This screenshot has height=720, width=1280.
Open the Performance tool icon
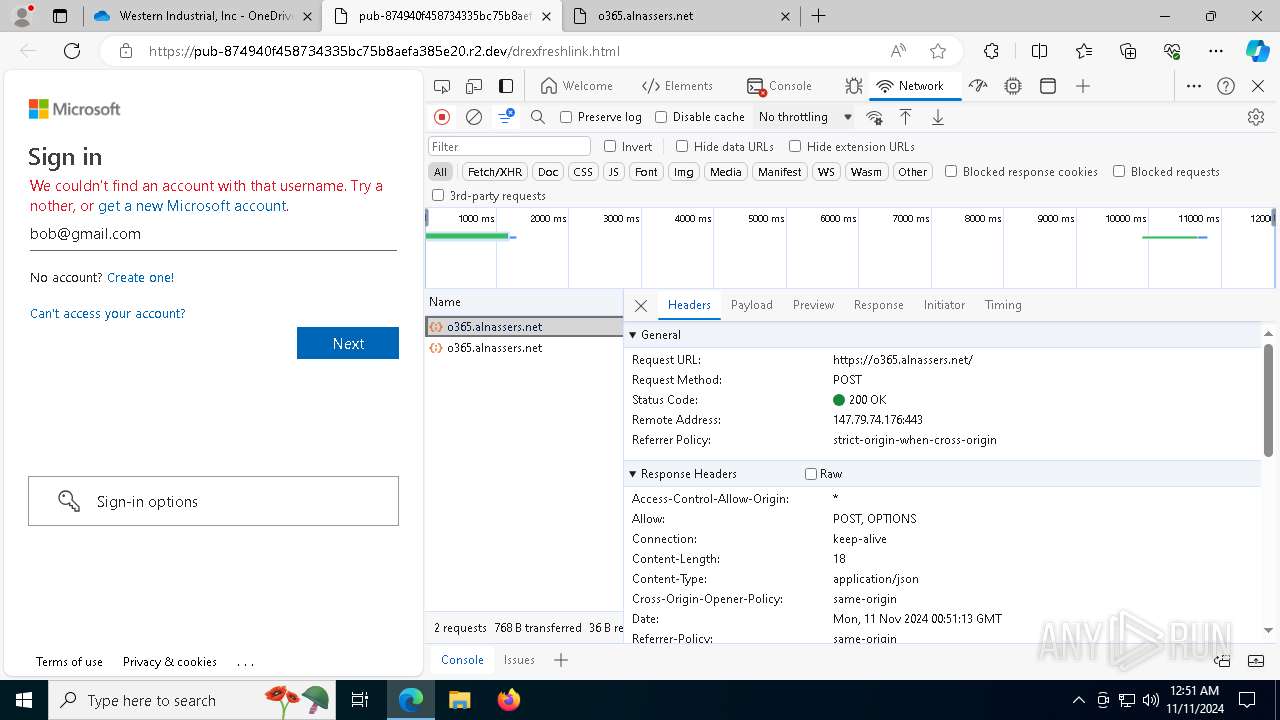pyautogui.click(x=978, y=86)
